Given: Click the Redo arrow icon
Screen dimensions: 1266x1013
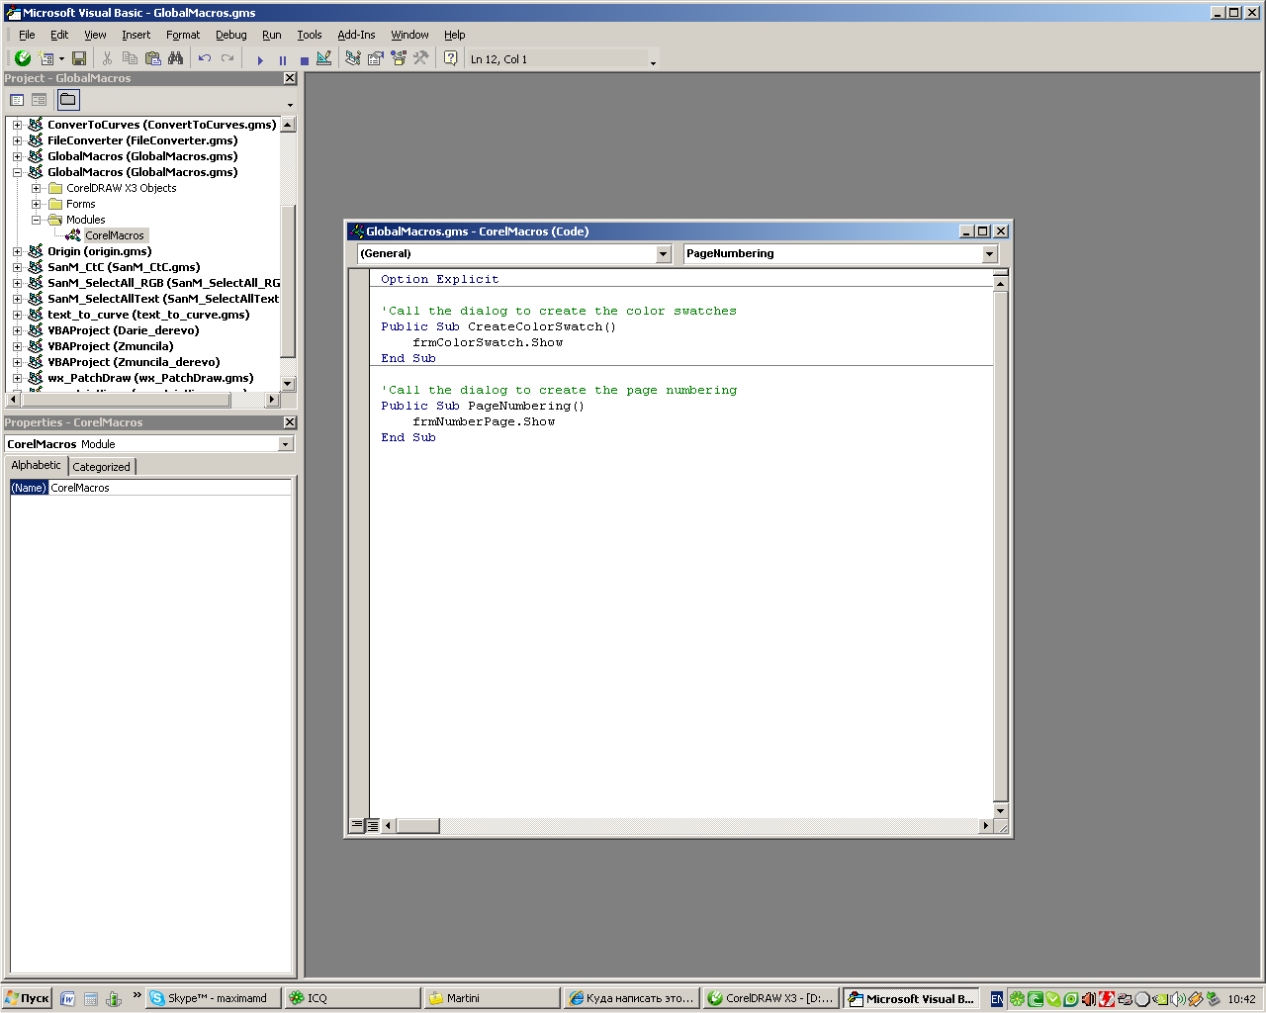Looking at the screenshot, I should (x=228, y=59).
